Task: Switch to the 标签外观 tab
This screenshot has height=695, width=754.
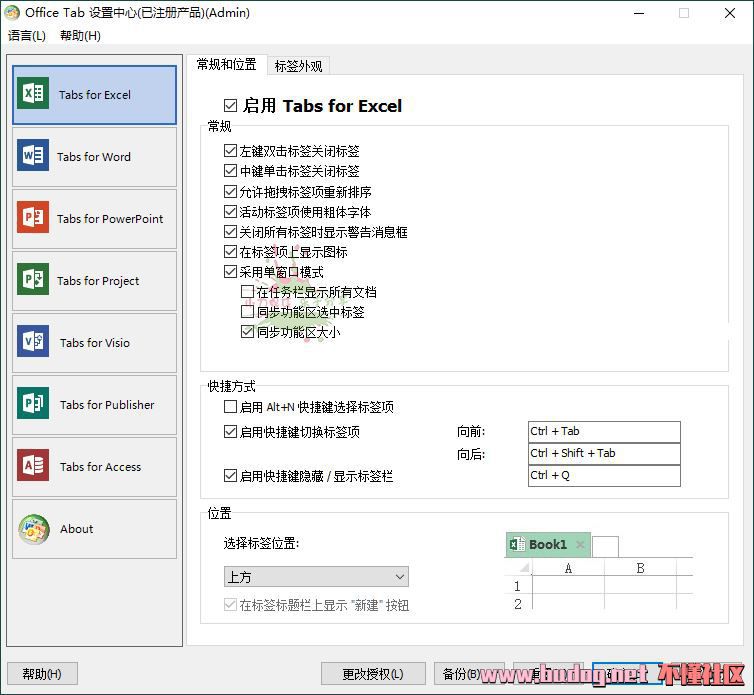Action: point(298,66)
